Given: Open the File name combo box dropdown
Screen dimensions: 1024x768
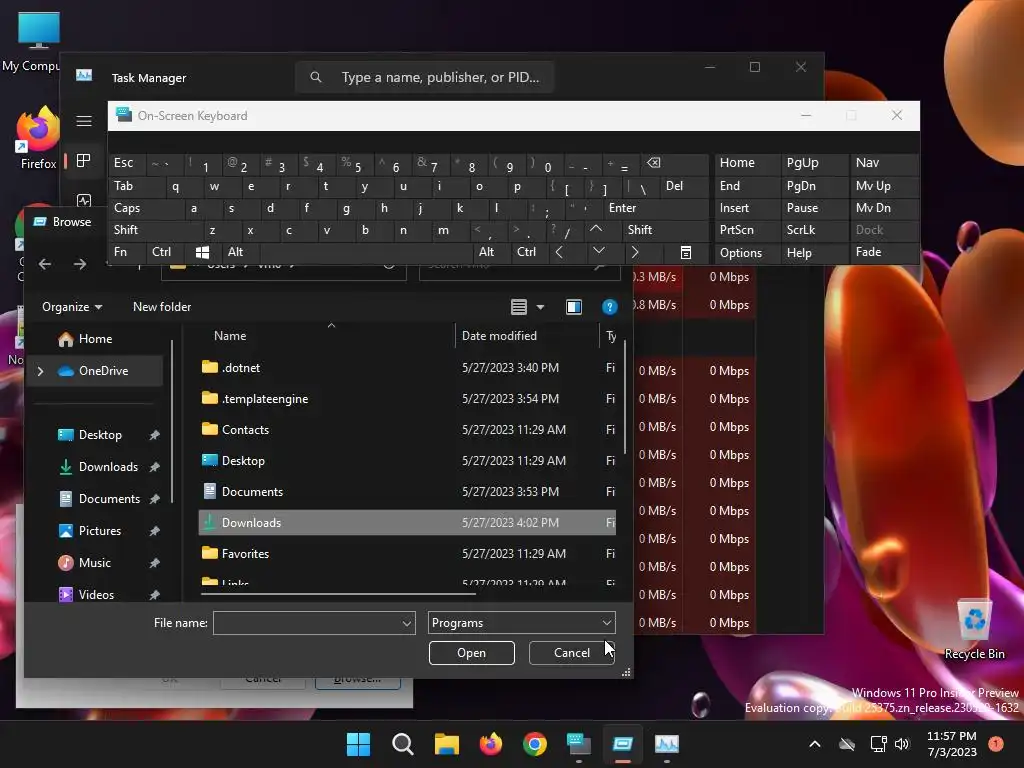Looking at the screenshot, I should pos(406,623).
